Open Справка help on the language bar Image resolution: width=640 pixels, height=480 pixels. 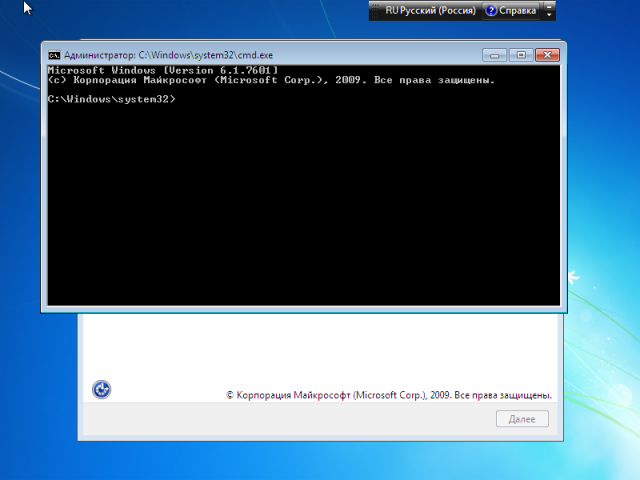pyautogui.click(x=511, y=11)
